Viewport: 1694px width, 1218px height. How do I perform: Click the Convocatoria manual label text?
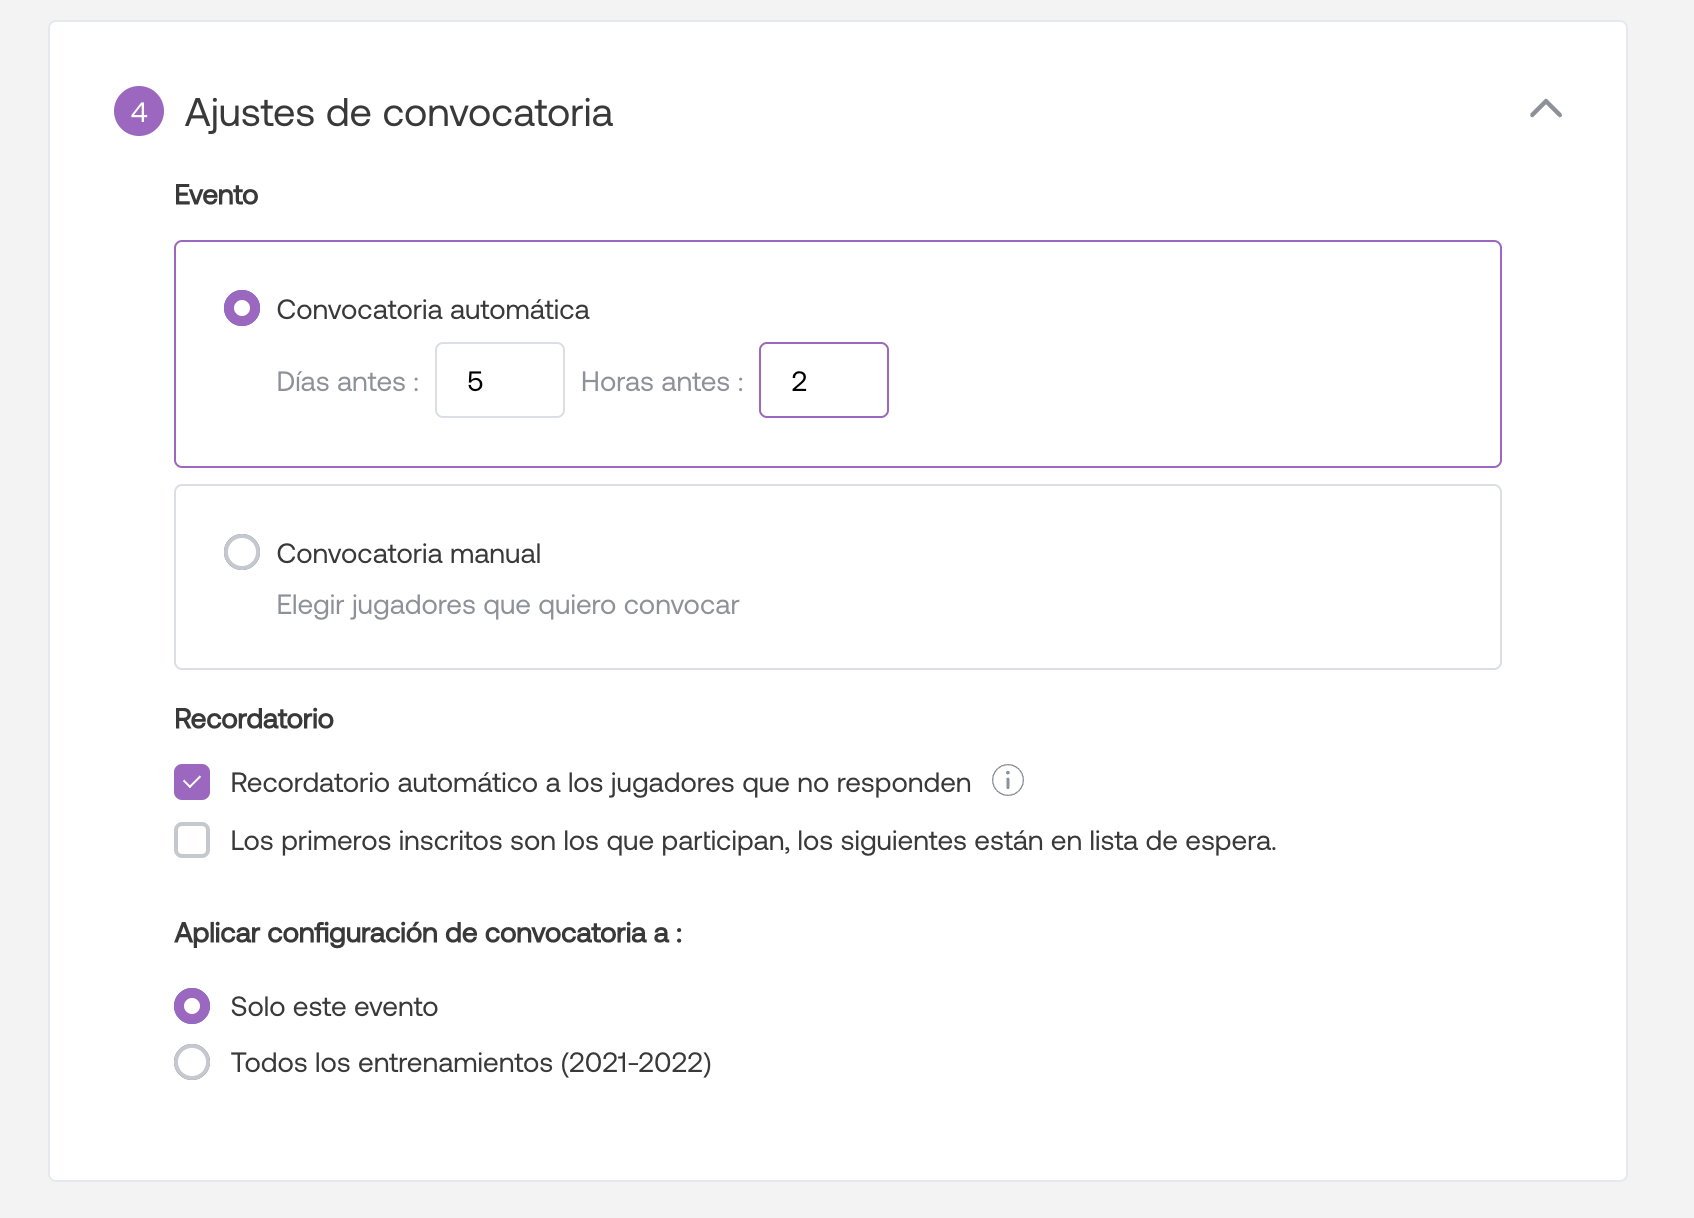coord(409,553)
